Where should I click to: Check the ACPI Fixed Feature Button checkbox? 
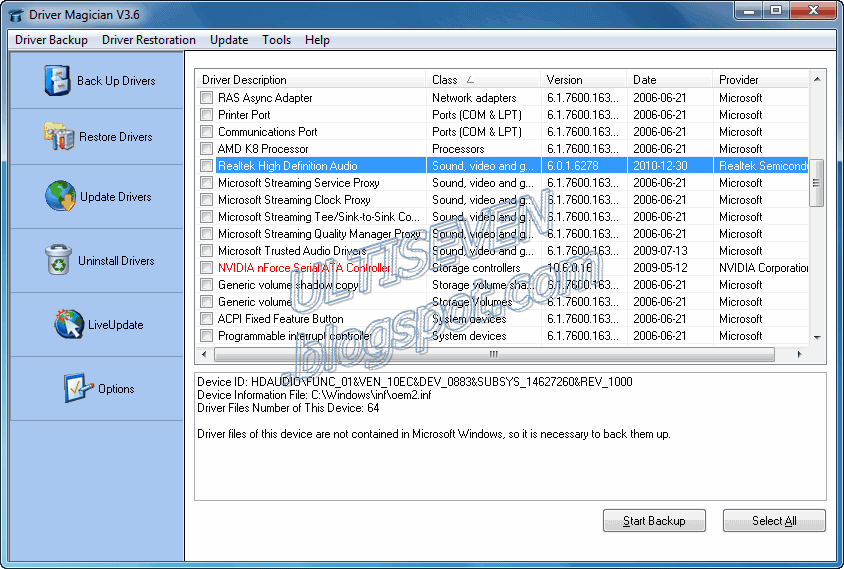(206, 319)
